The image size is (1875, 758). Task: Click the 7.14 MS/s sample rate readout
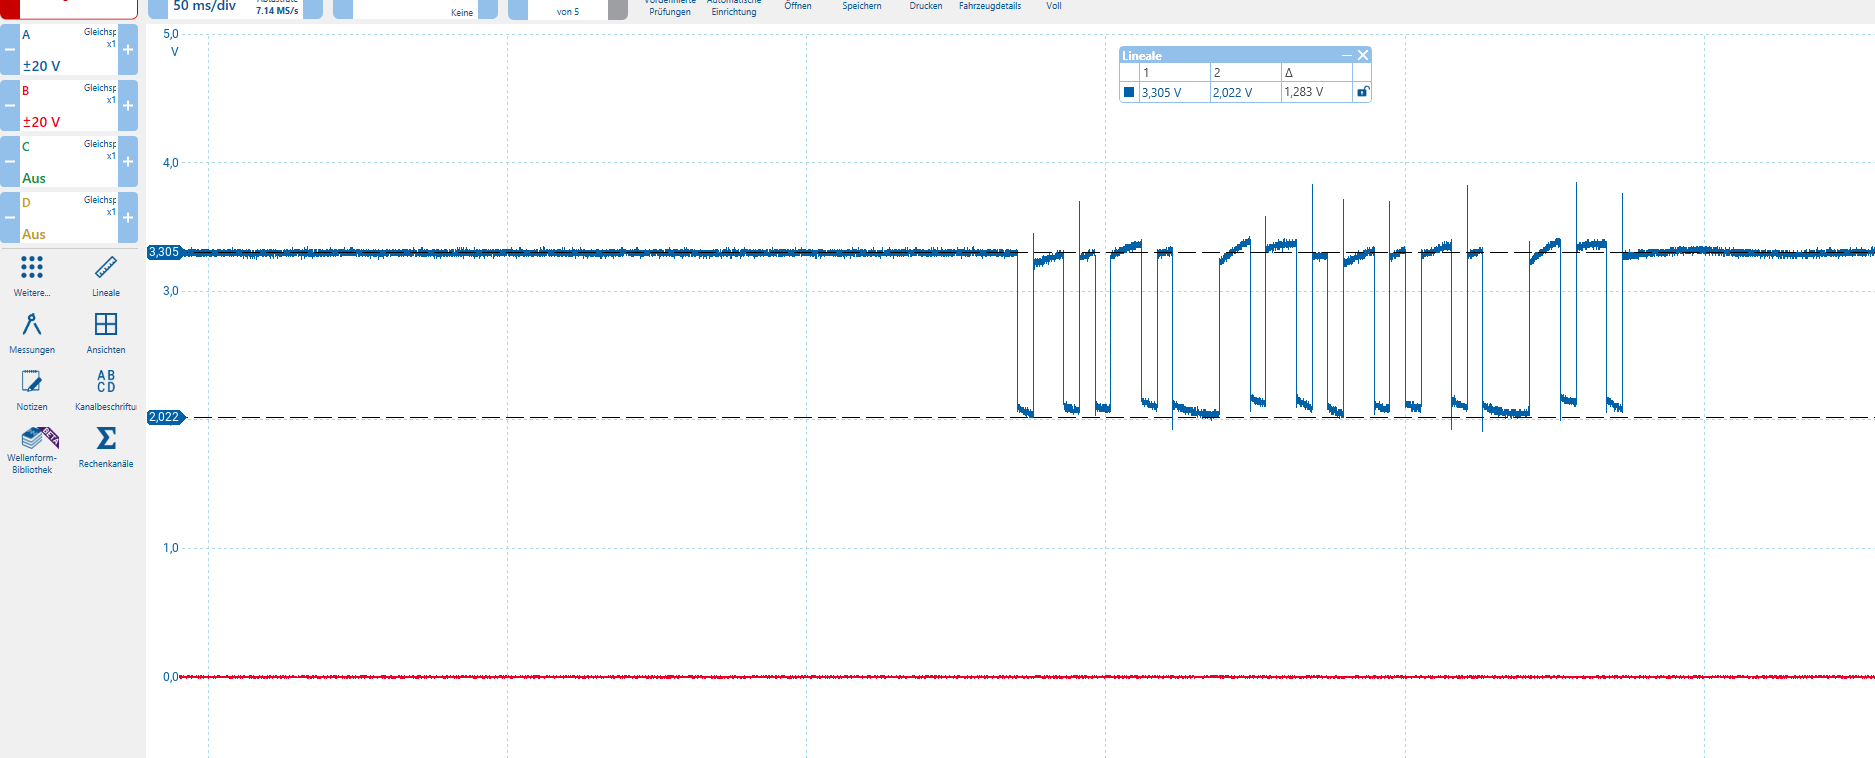click(277, 11)
